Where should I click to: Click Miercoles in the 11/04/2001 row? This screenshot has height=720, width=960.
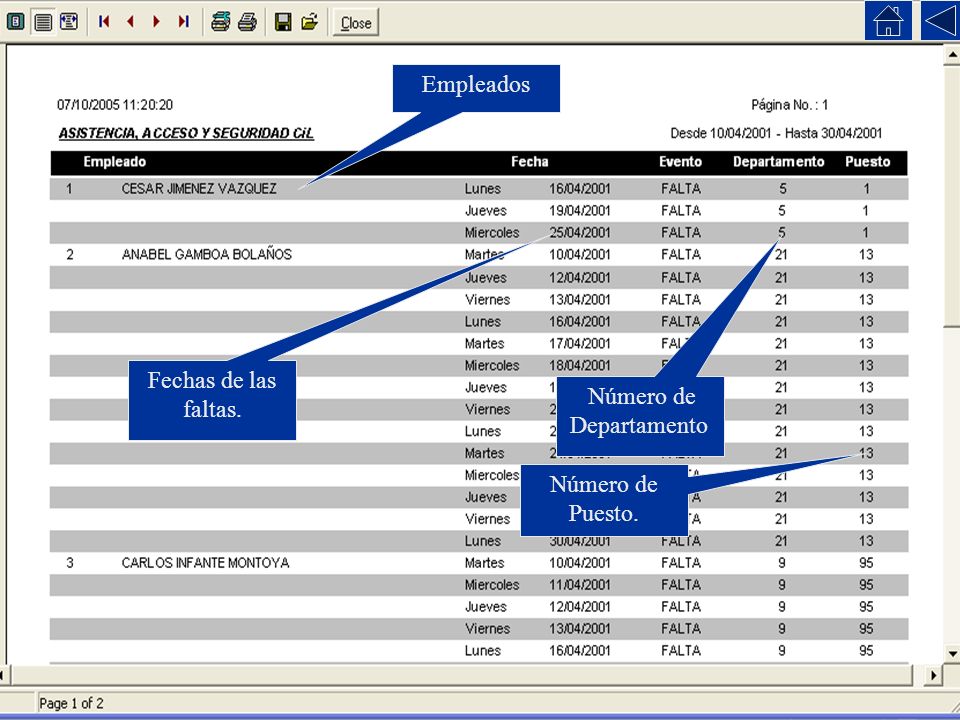point(492,585)
